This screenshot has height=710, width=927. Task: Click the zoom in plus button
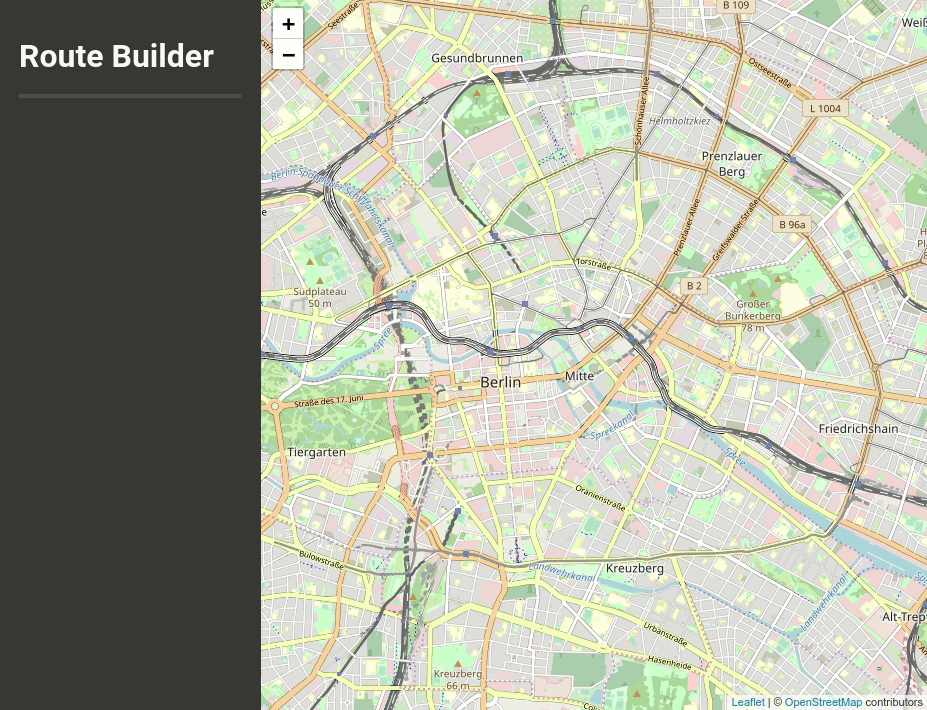[x=288, y=24]
